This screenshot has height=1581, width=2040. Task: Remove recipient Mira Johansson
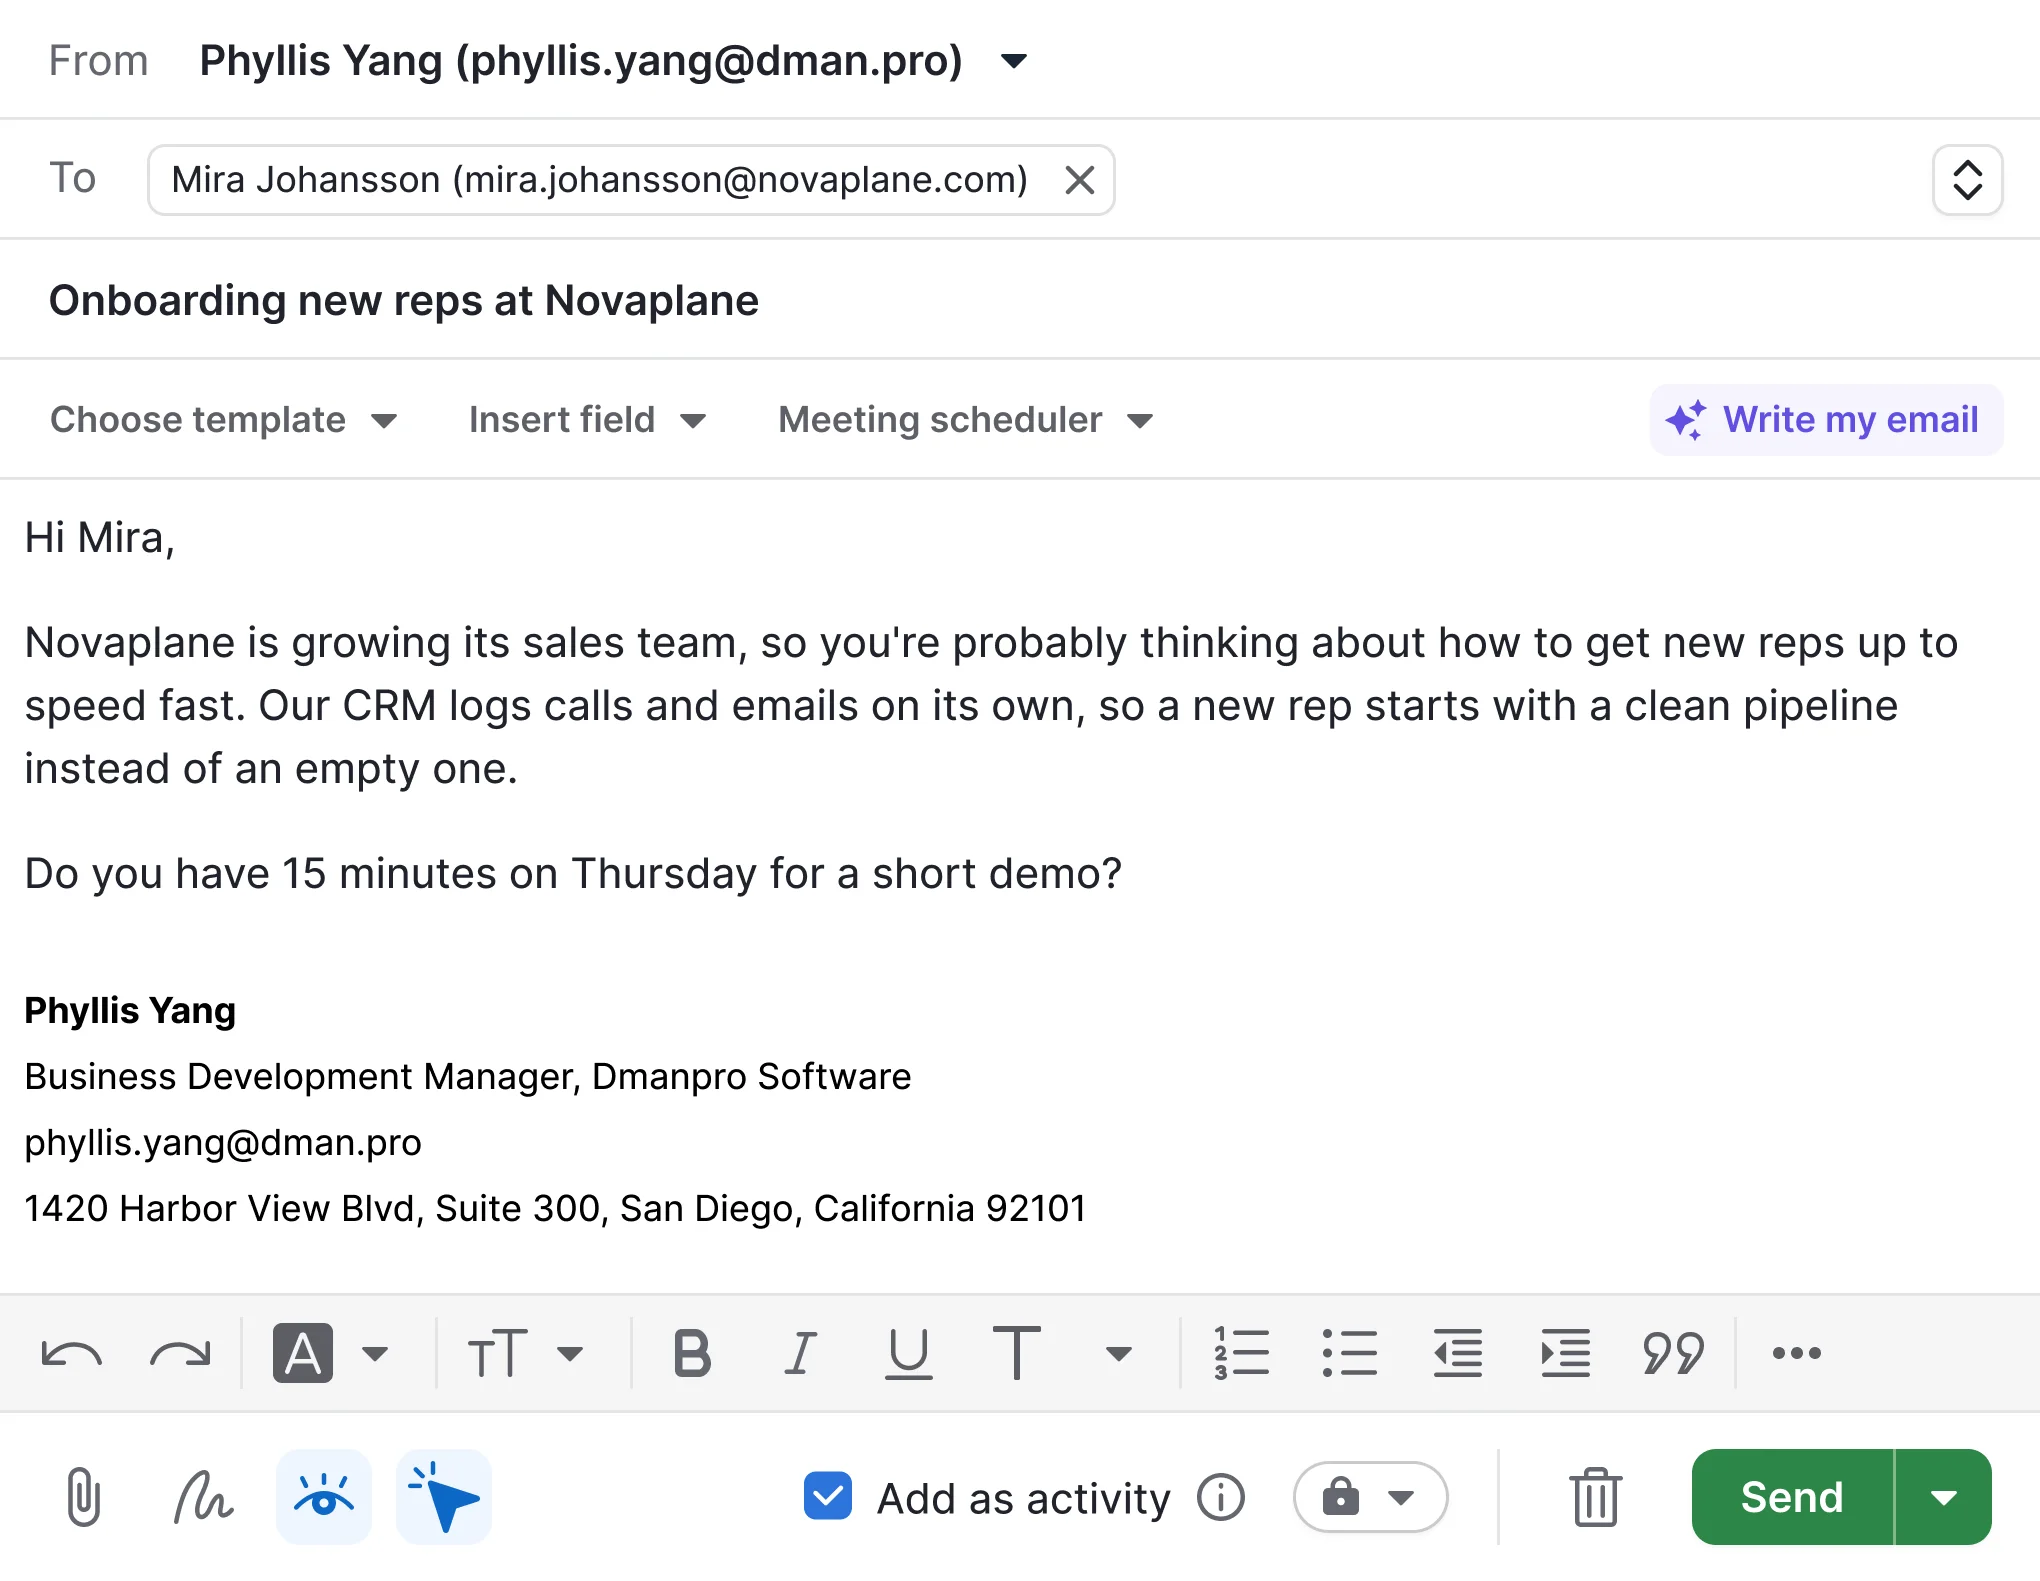pos(1080,180)
